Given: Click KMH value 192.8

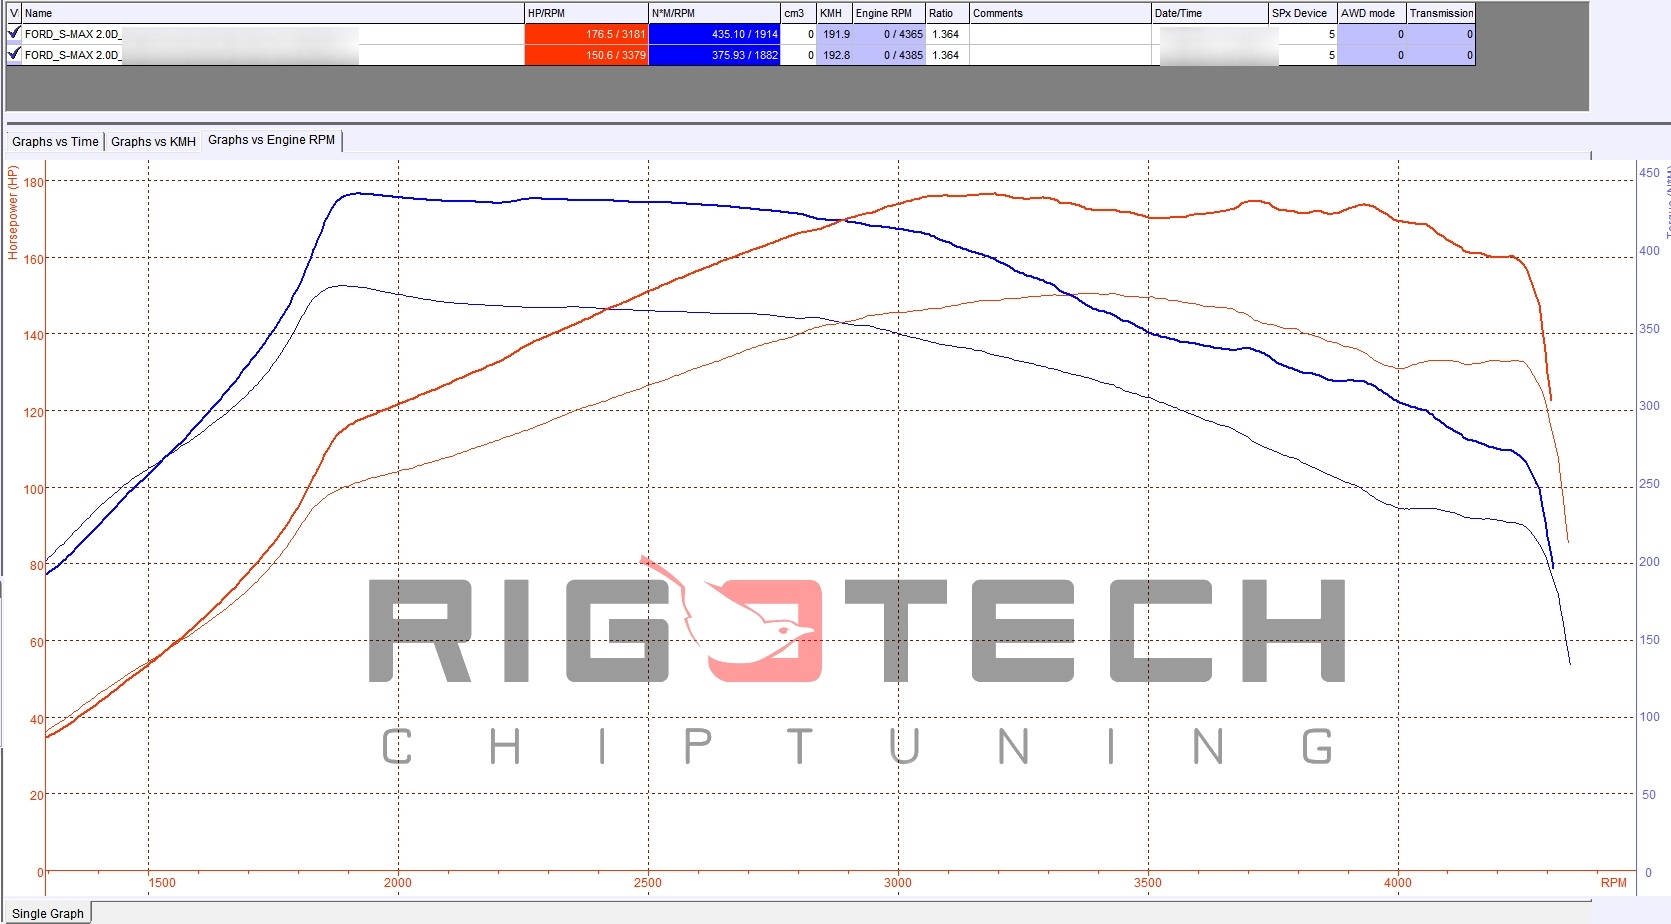Looking at the screenshot, I should click(835, 55).
